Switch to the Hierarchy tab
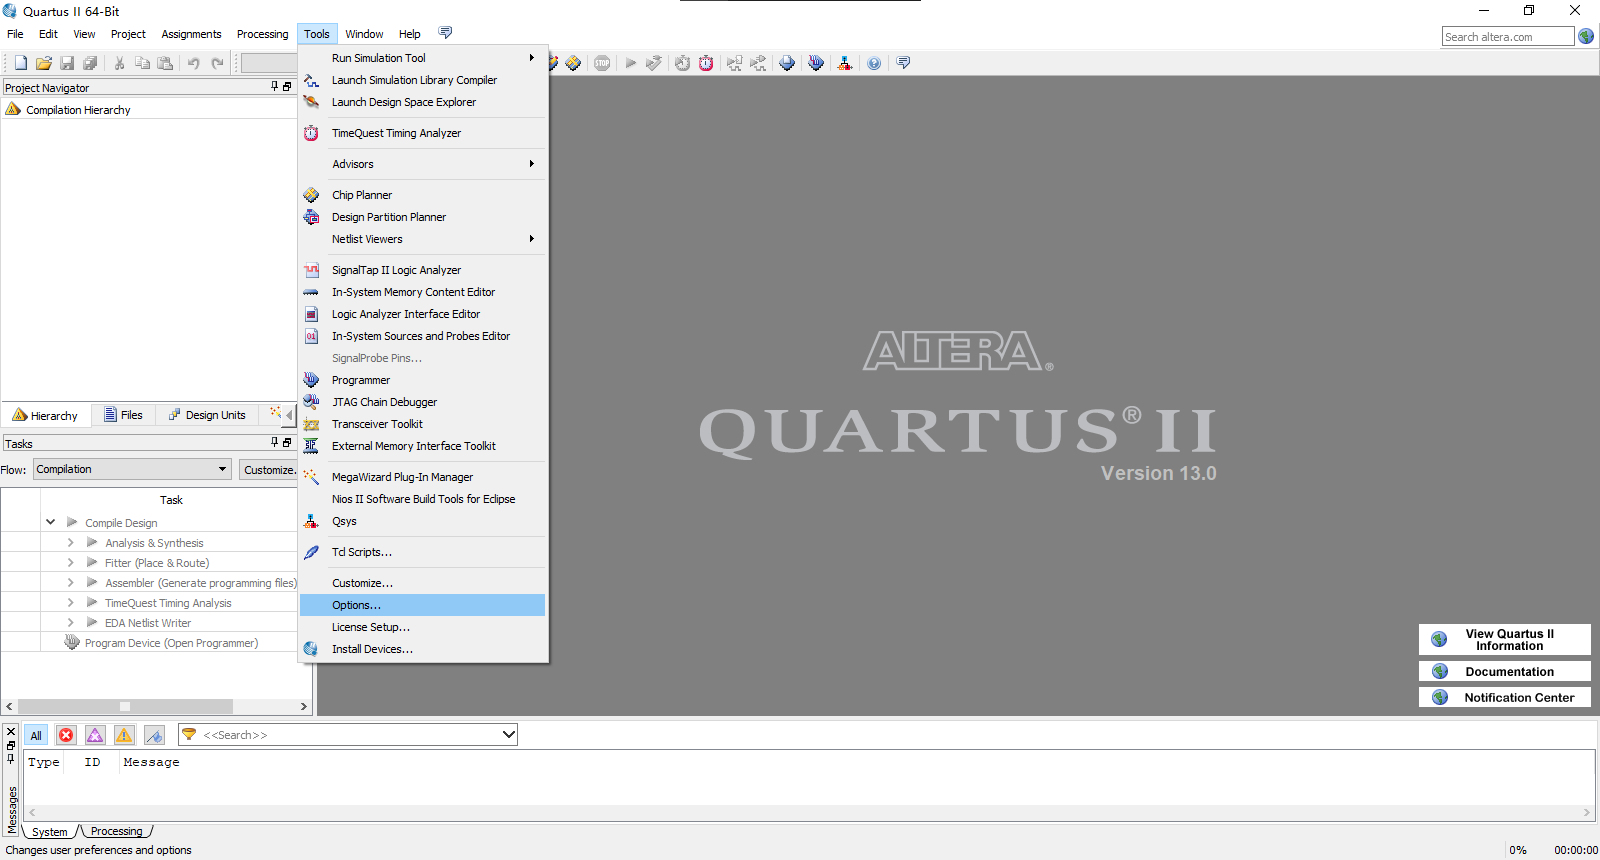 (x=46, y=415)
